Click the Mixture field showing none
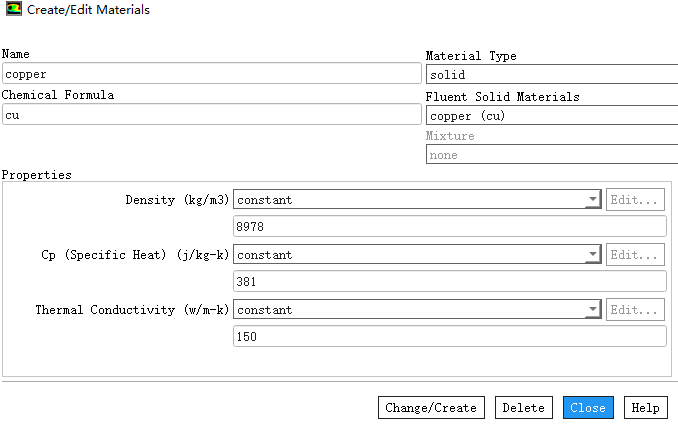 click(551, 155)
